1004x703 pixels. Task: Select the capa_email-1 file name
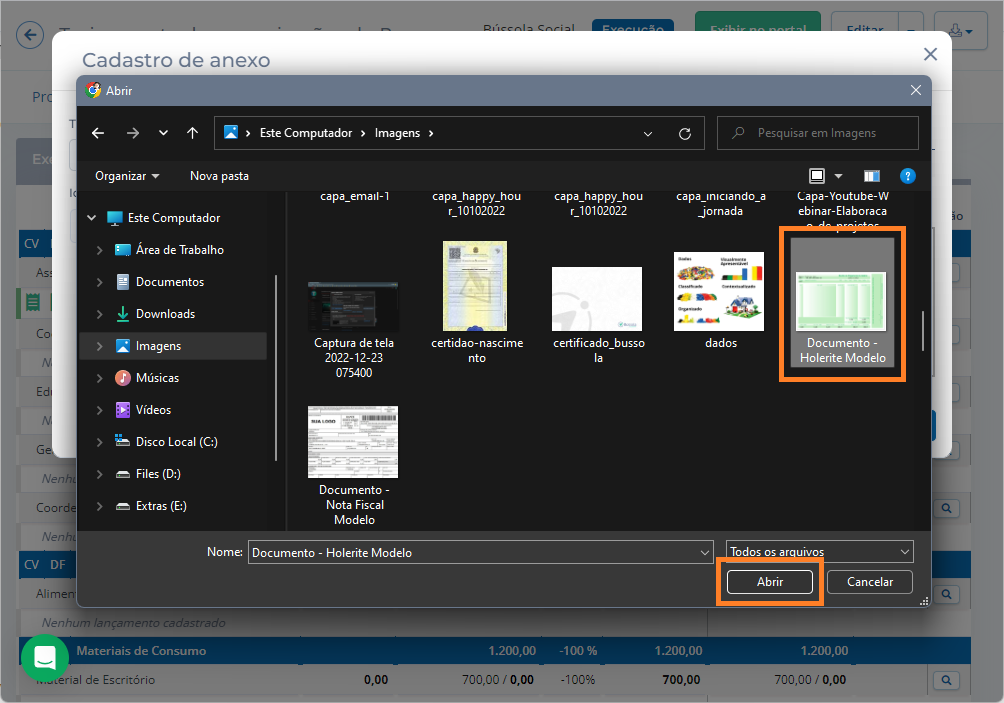[x=354, y=196]
